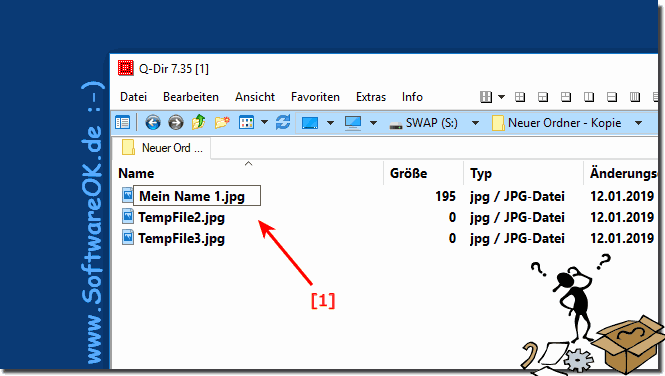Click the size value 195
The image size is (665, 376).
[x=445, y=196]
